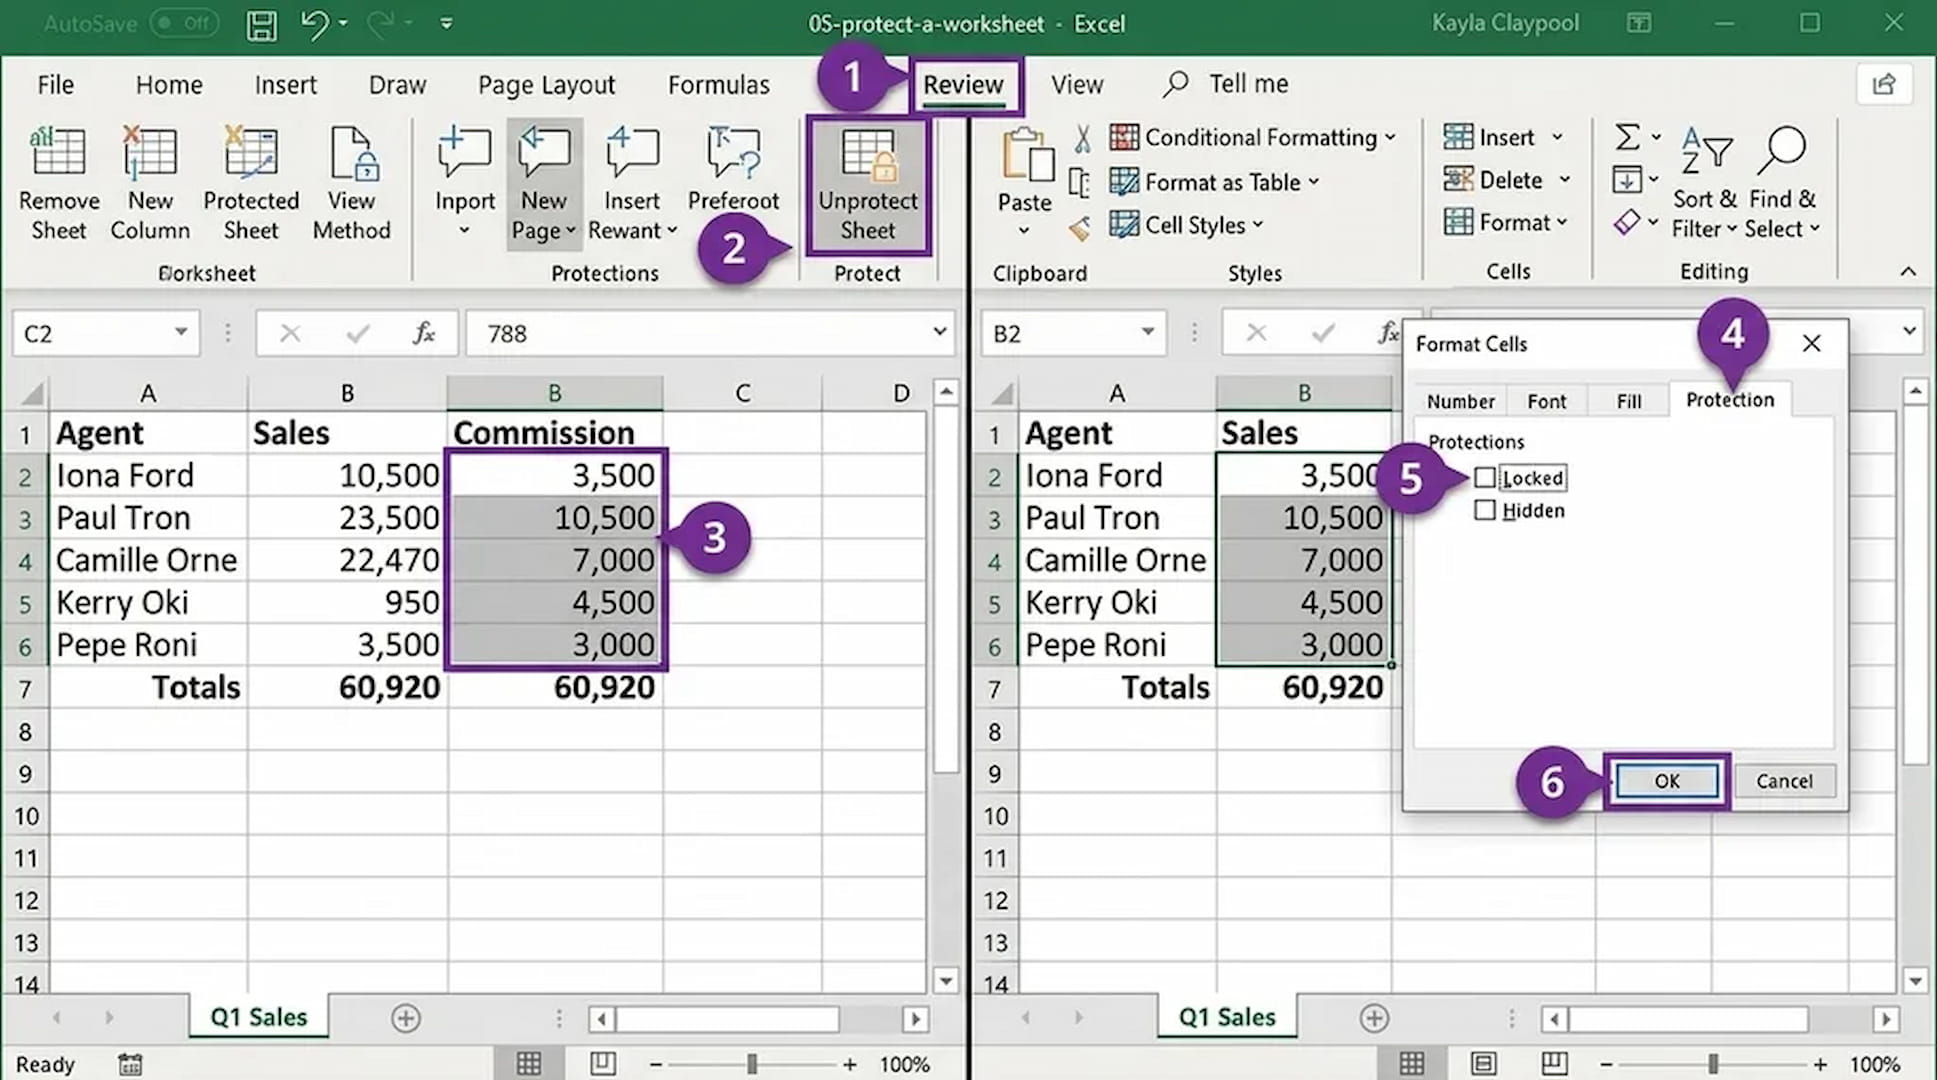Open Format as Table menu
This screenshot has height=1080, width=1937.
tap(1214, 182)
